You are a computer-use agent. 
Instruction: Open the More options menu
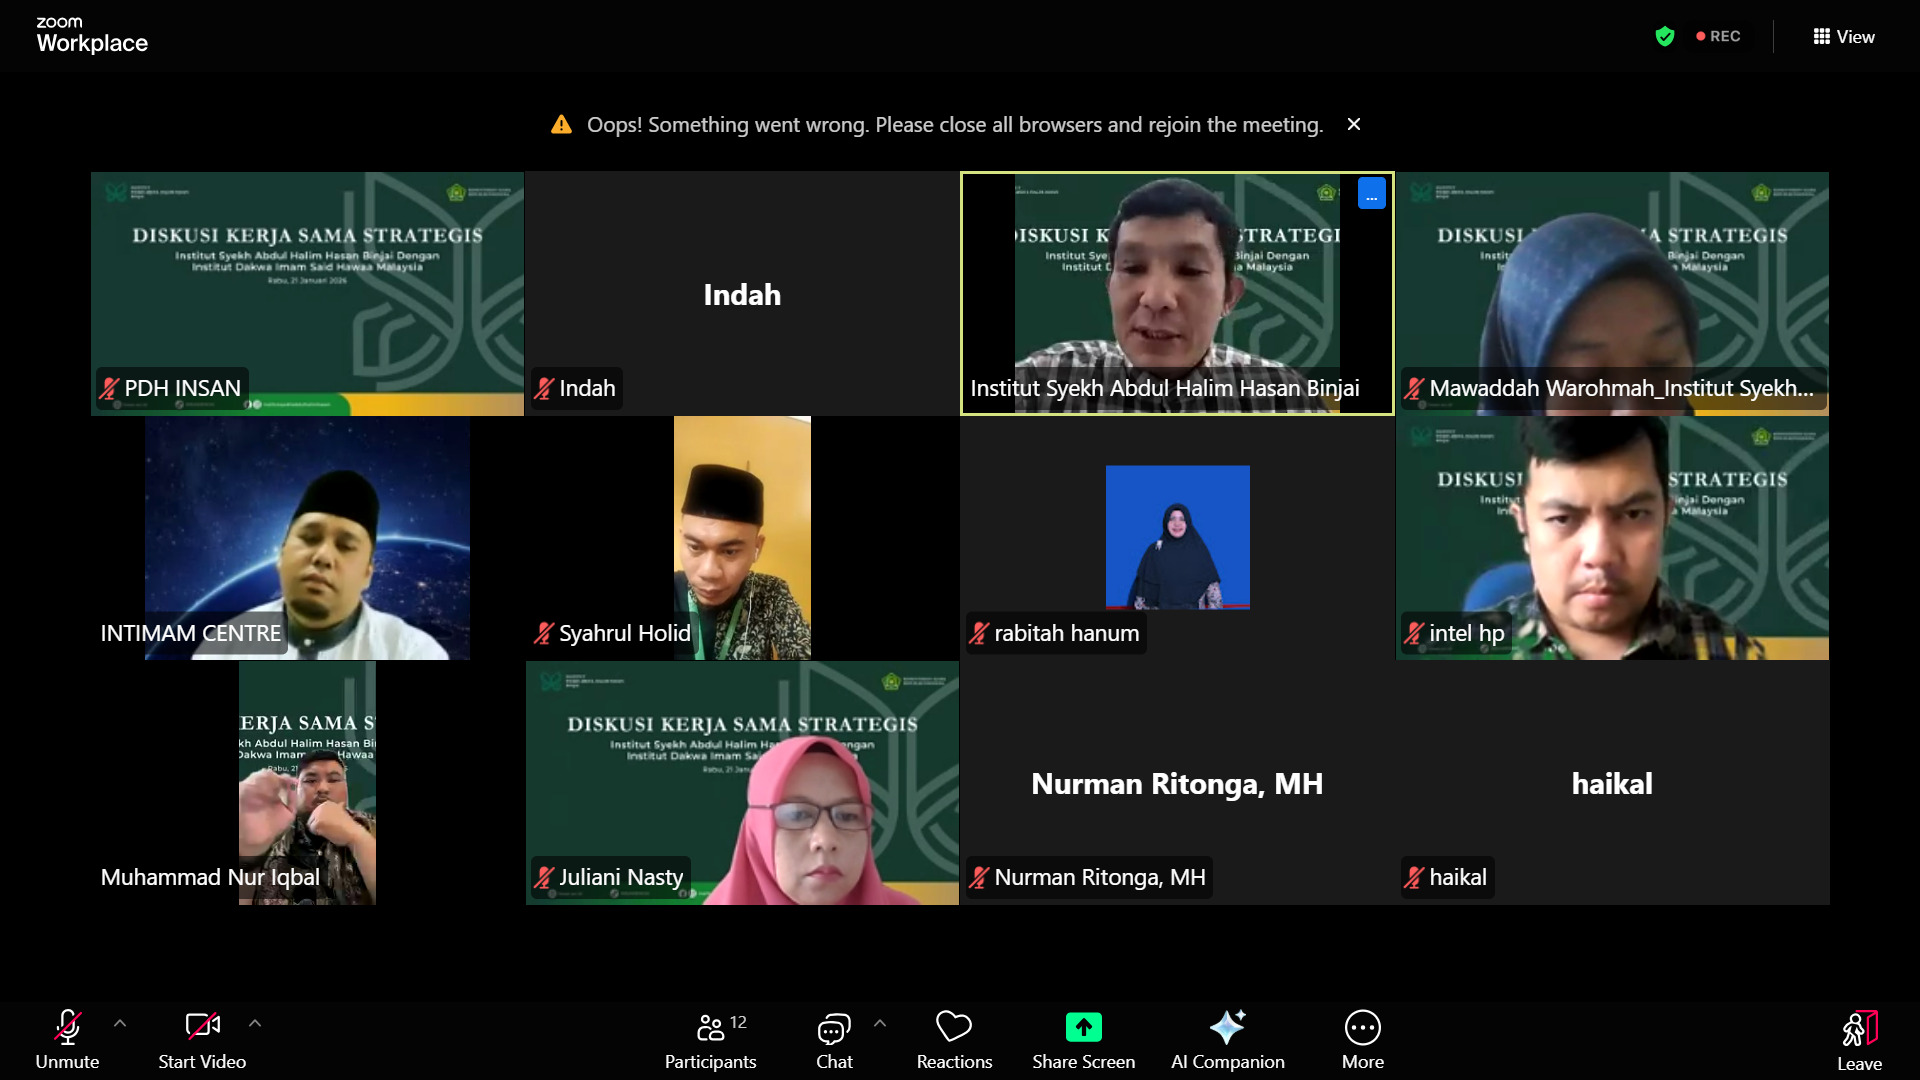pos(1362,1038)
